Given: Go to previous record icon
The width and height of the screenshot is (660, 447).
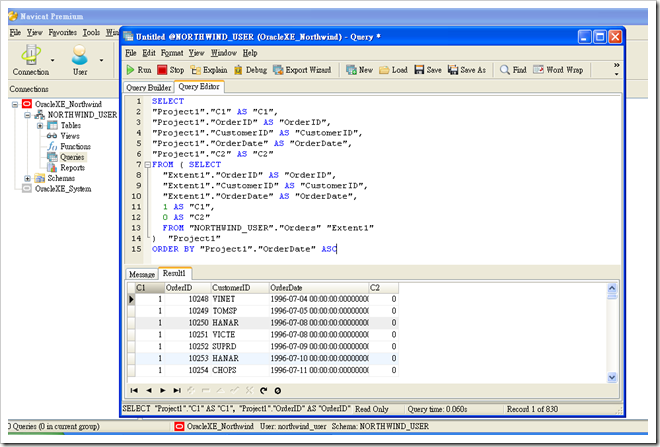Looking at the screenshot, I should click(149, 391).
